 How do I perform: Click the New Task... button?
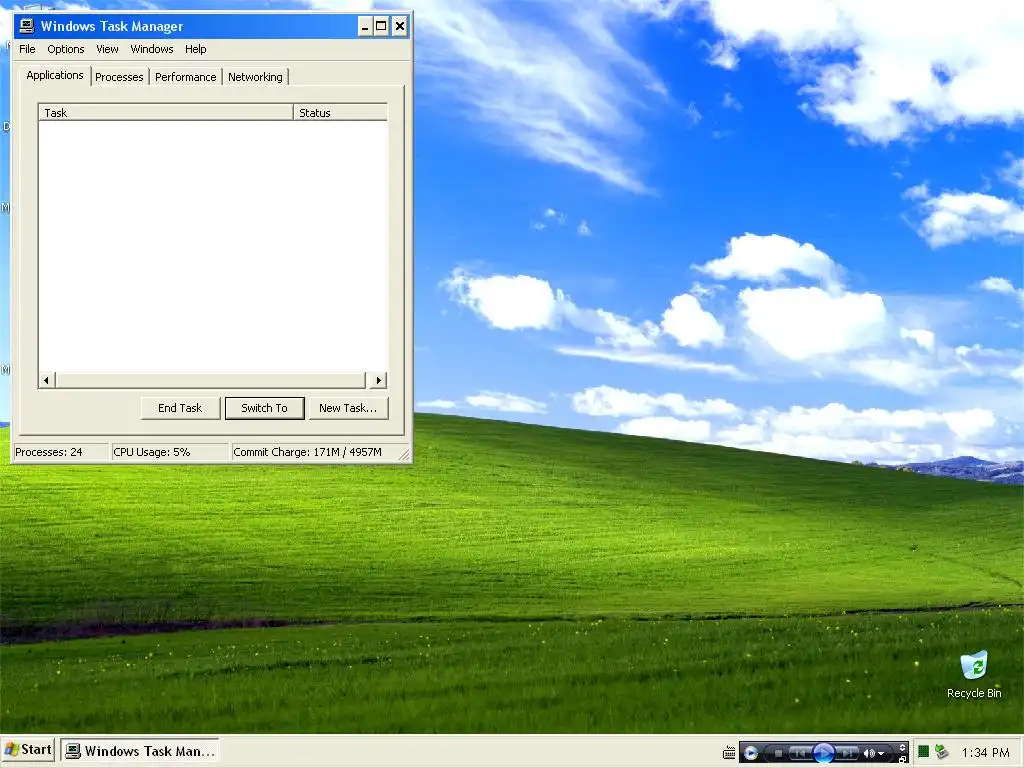[x=348, y=408]
